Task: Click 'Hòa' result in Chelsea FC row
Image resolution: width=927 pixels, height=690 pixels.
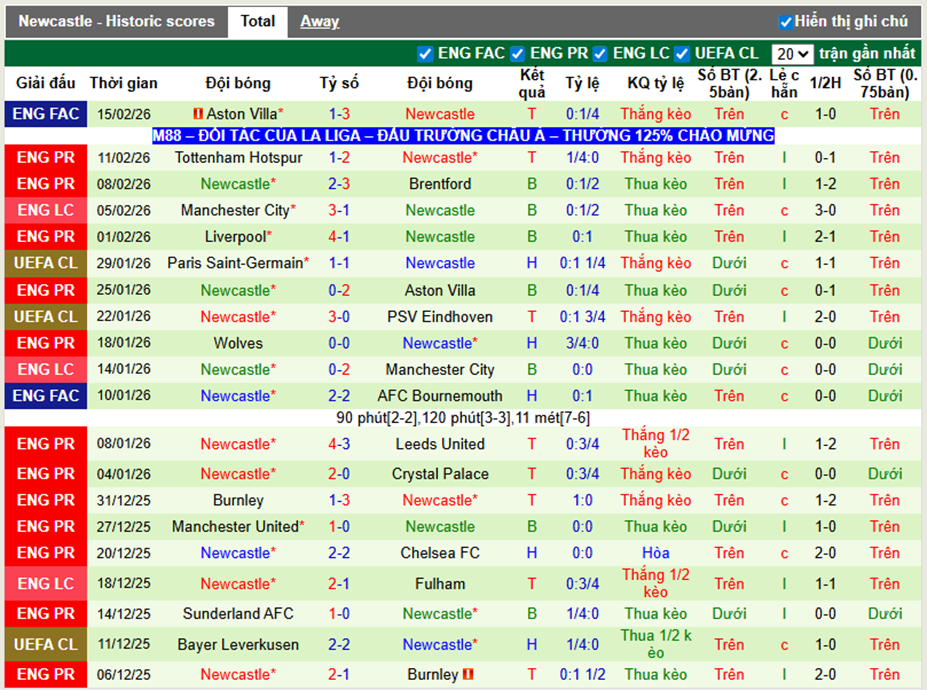Action: (656, 553)
